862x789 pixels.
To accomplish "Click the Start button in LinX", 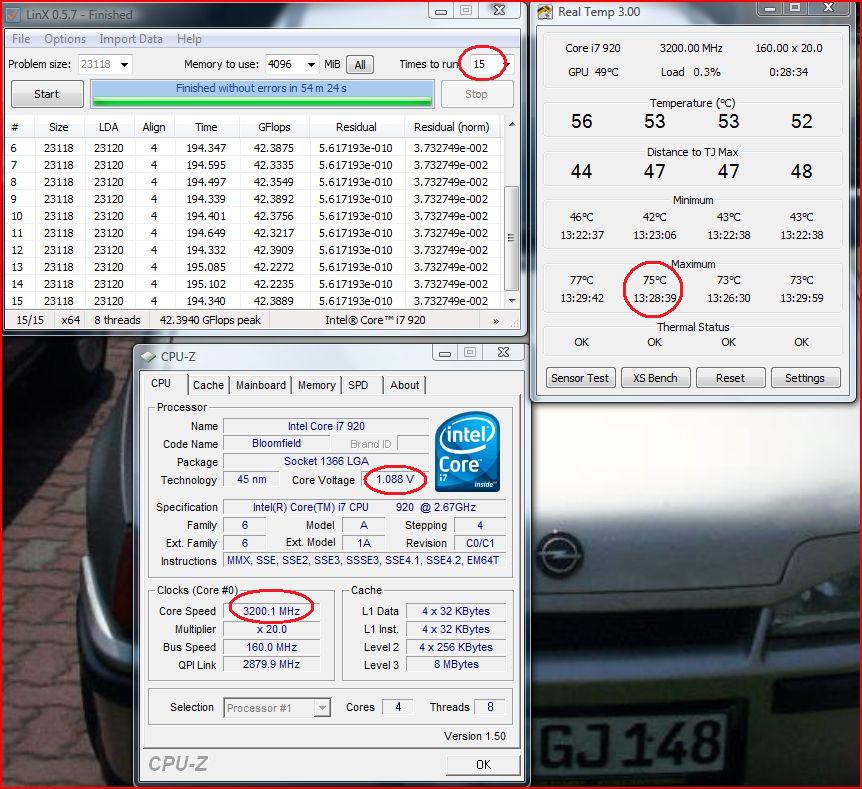I will tap(47, 94).
